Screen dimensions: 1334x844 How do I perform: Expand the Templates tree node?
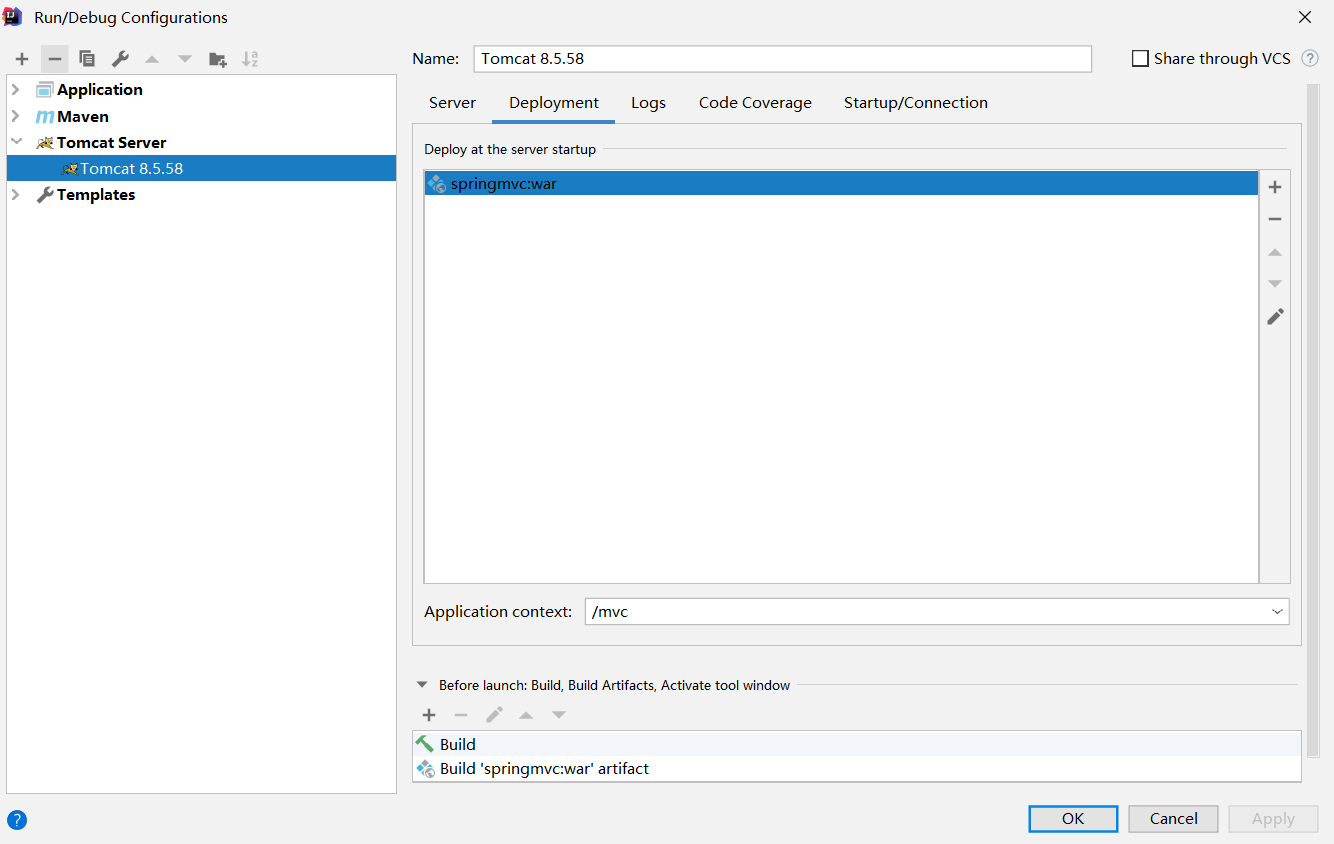(x=16, y=194)
